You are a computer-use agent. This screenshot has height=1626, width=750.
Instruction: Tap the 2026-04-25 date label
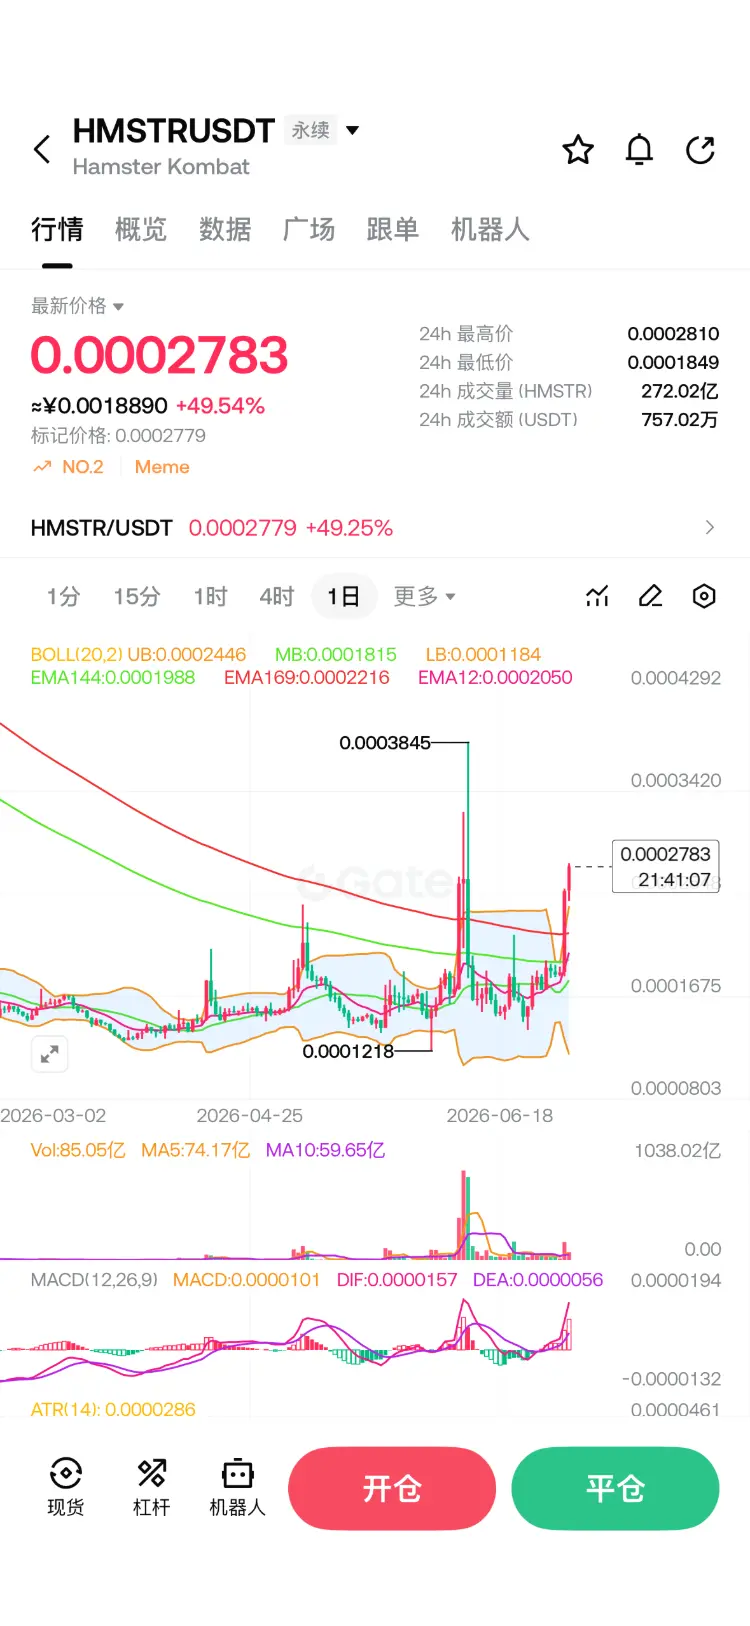[249, 1115]
